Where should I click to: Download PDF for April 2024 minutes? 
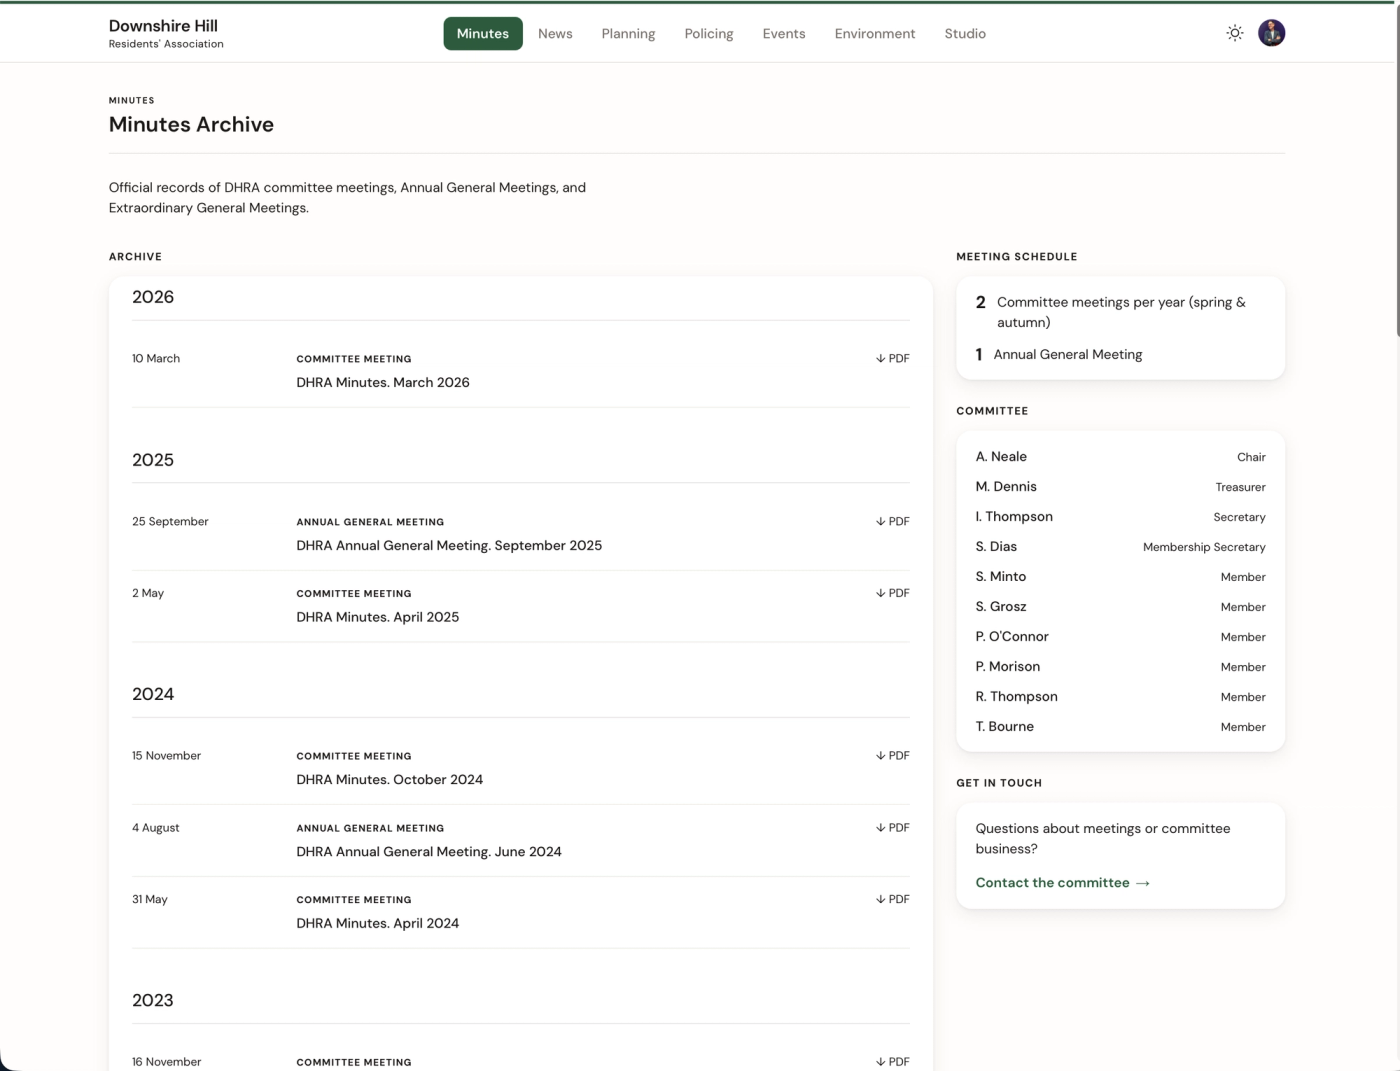[x=892, y=899]
